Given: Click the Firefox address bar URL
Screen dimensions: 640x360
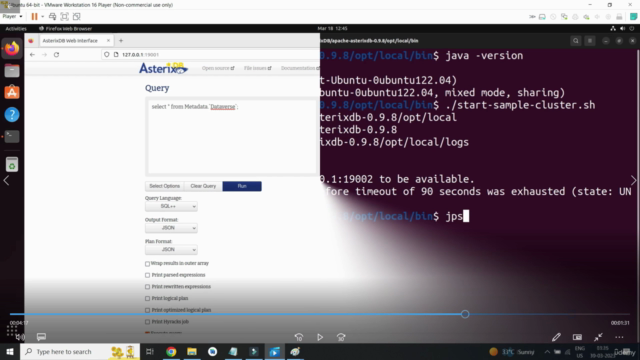Looking at the screenshot, I should pyautogui.click(x=140, y=55).
